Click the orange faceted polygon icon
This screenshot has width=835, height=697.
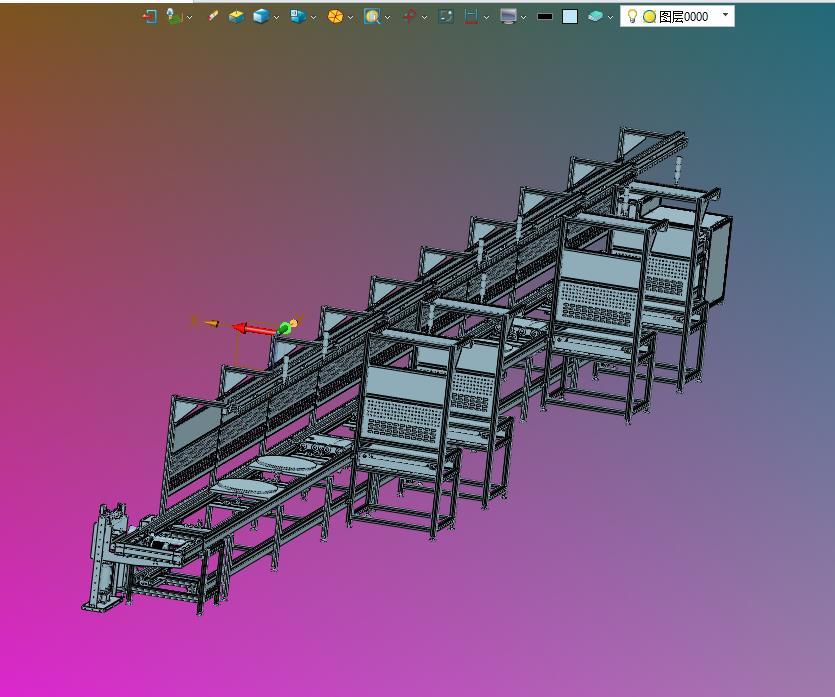click(335, 17)
